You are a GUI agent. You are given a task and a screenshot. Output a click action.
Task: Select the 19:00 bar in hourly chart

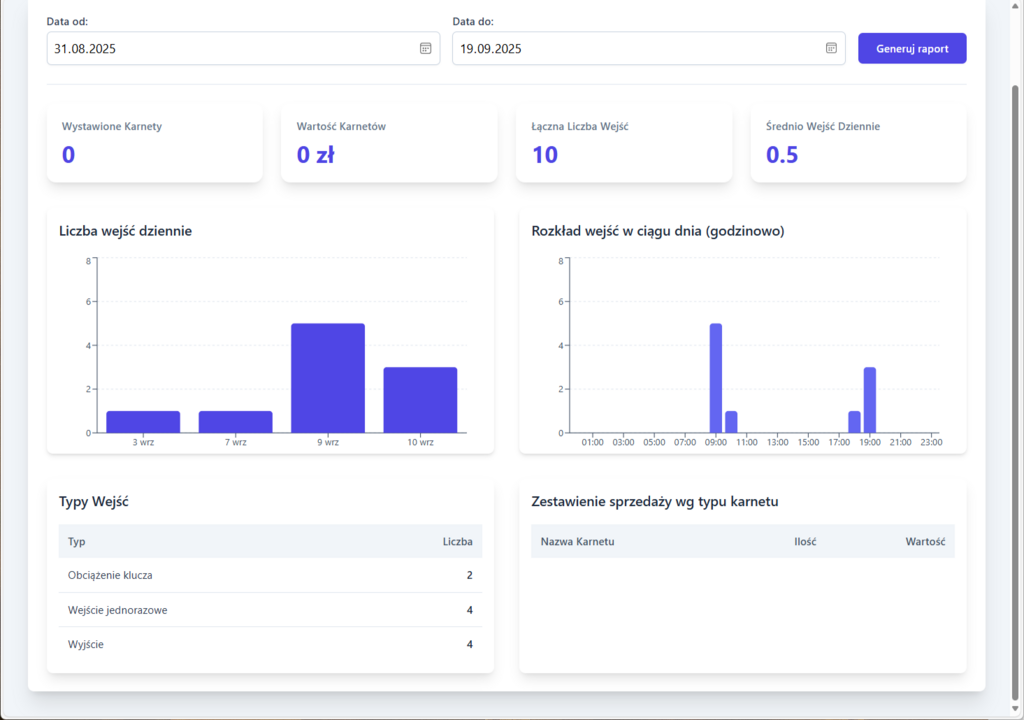(870, 400)
